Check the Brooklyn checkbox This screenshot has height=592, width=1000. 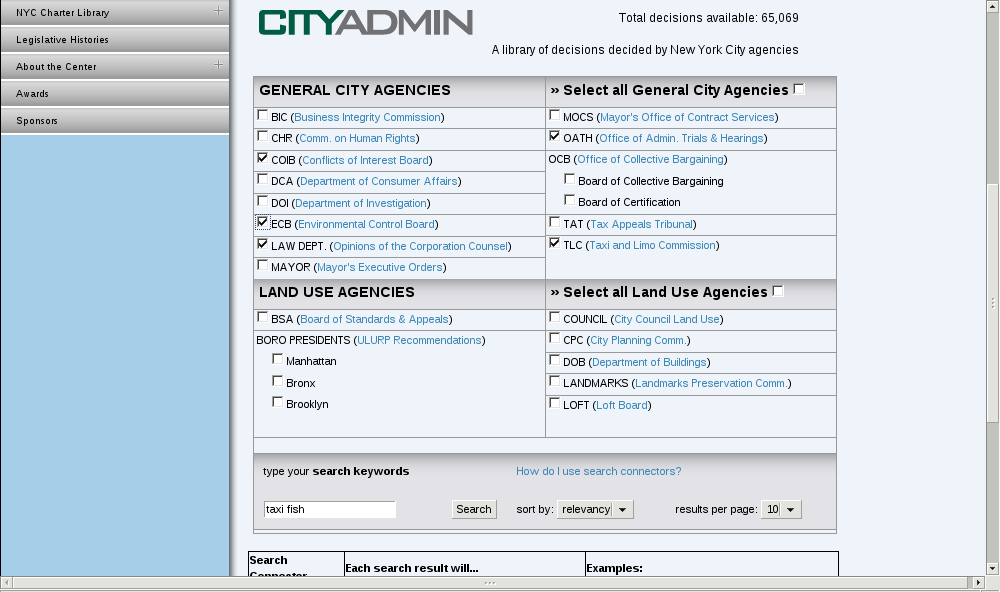click(x=277, y=402)
